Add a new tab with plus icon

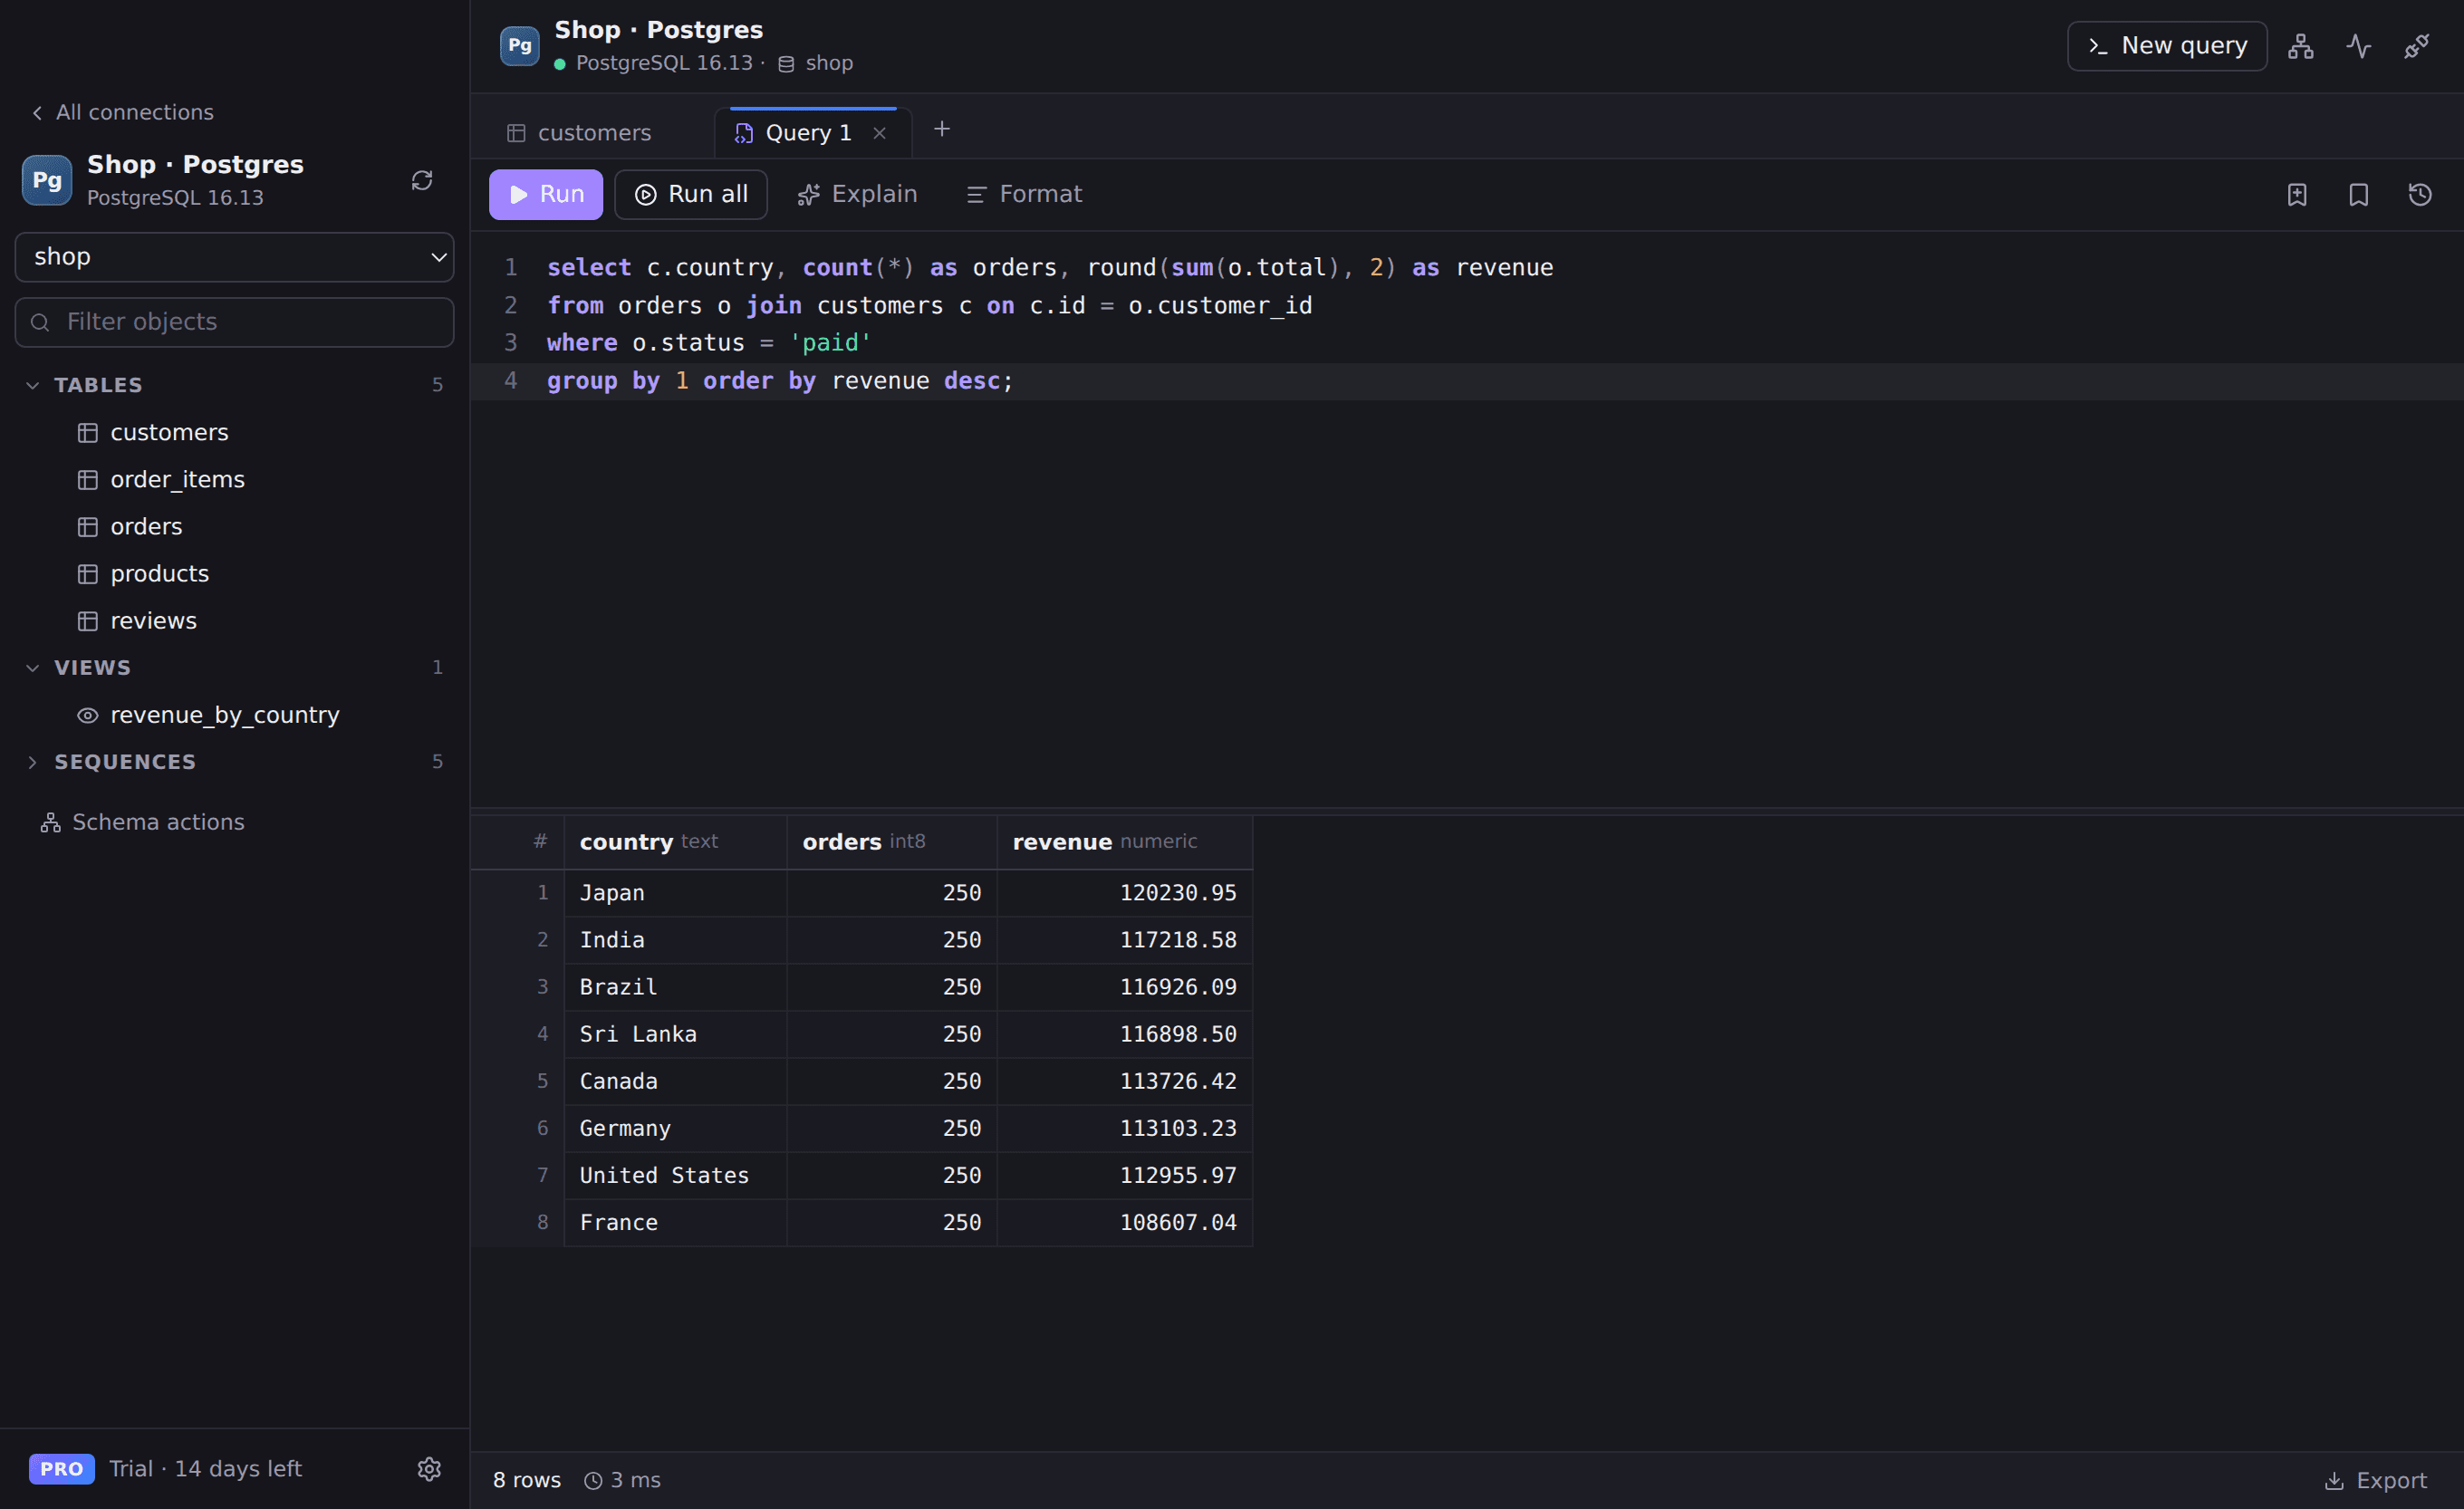(x=941, y=129)
